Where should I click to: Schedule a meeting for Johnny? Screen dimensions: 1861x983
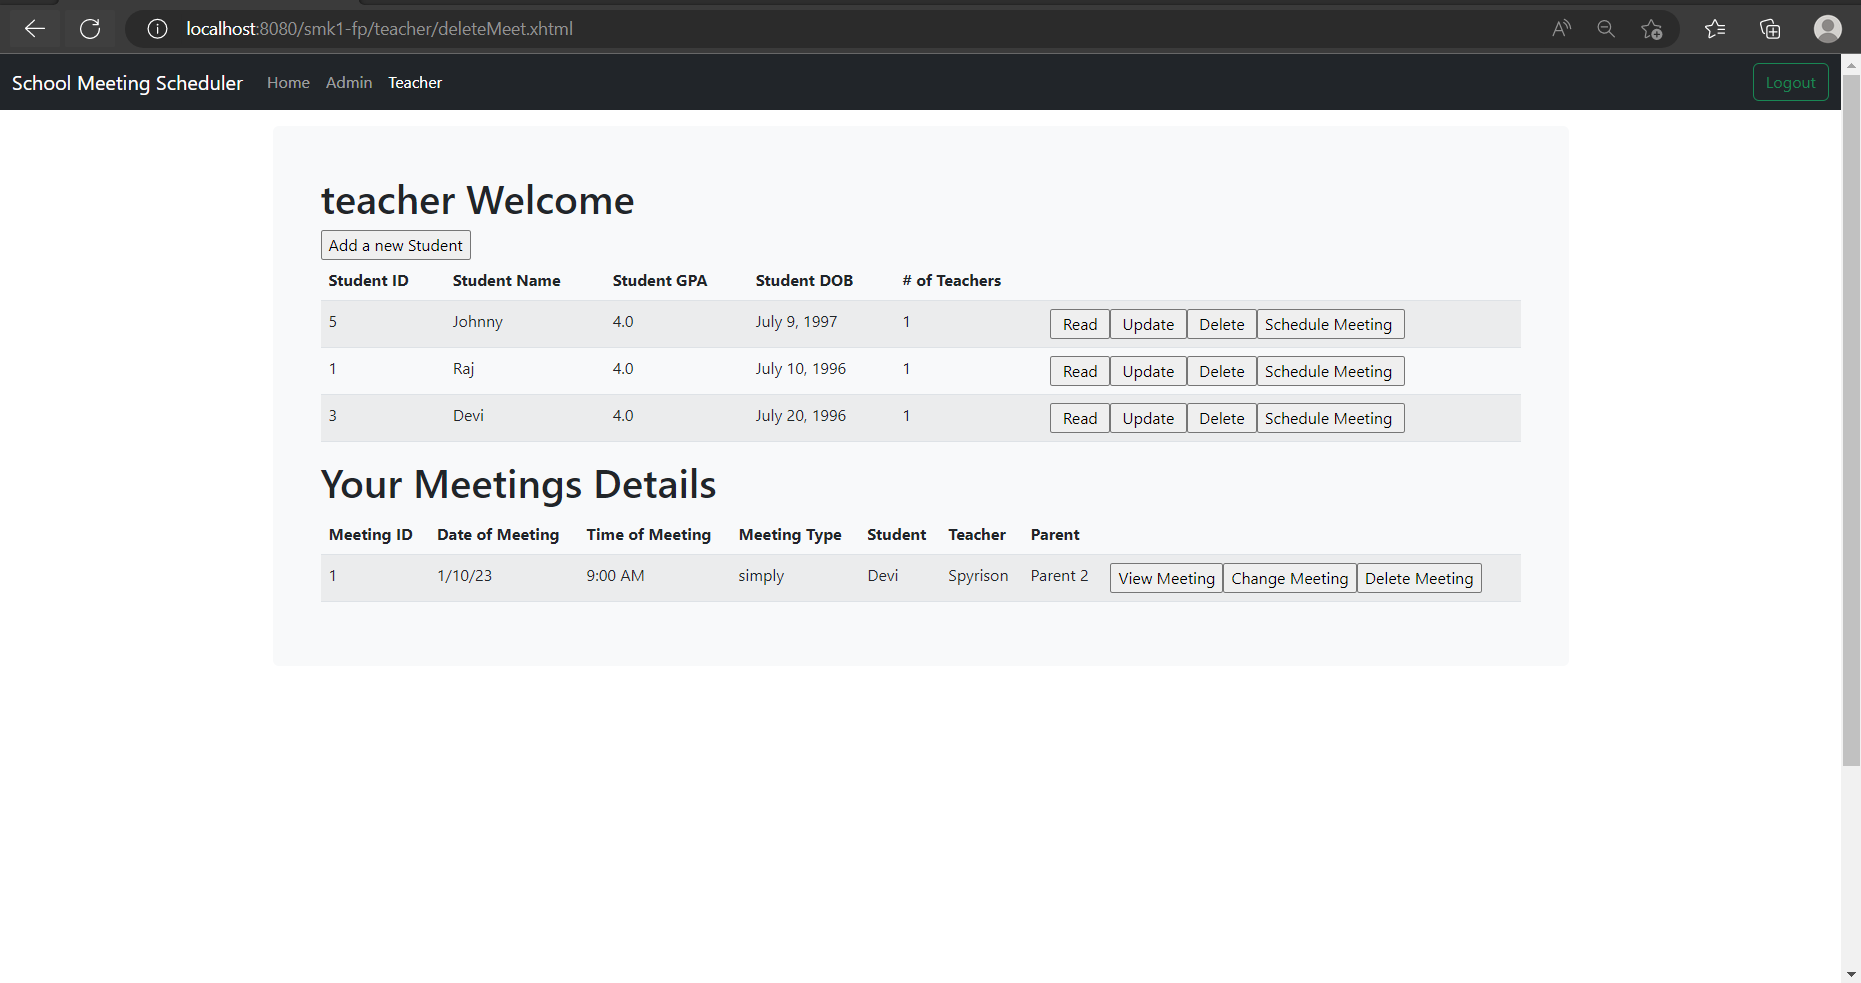(x=1330, y=324)
